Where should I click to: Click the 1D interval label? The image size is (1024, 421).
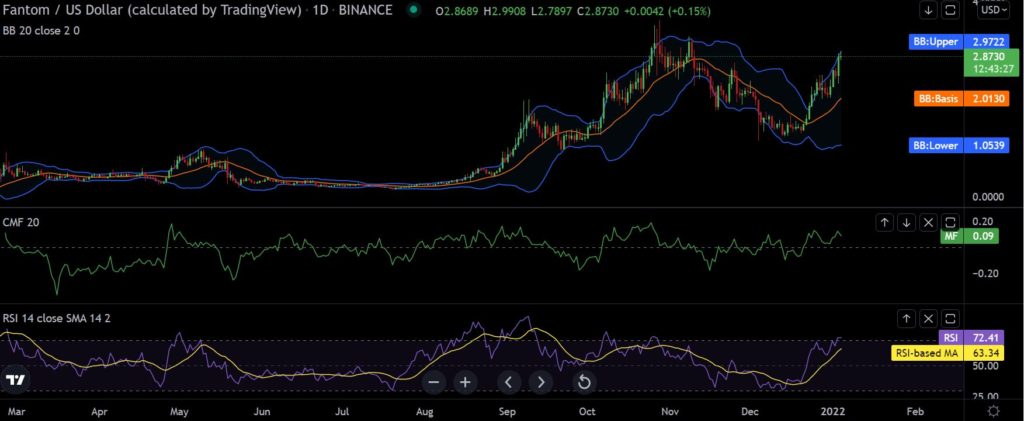[x=321, y=10]
